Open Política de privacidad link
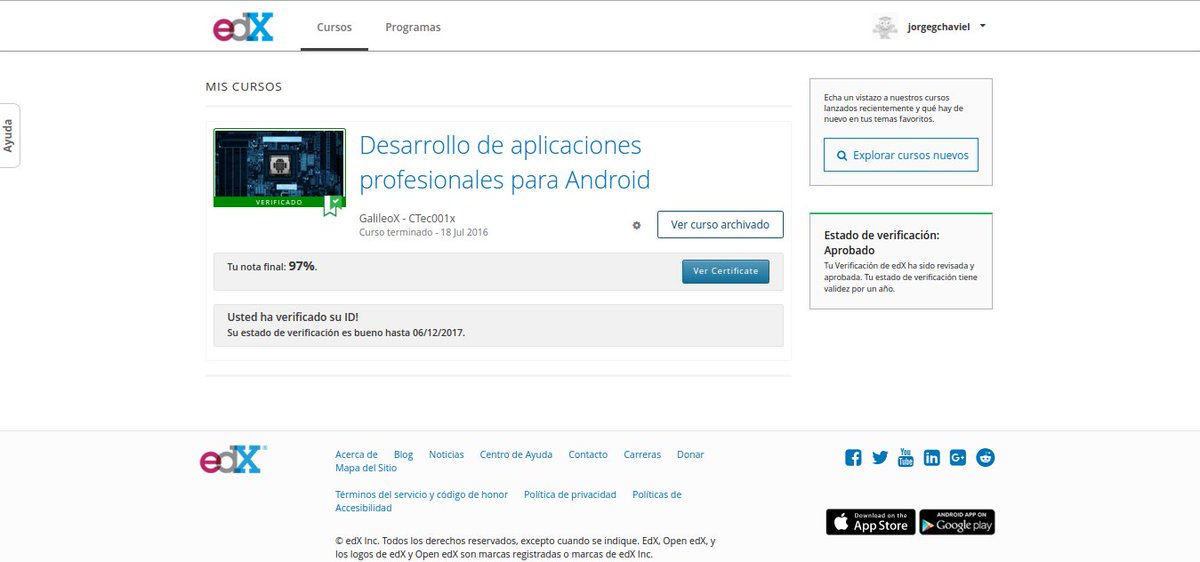 (570, 494)
